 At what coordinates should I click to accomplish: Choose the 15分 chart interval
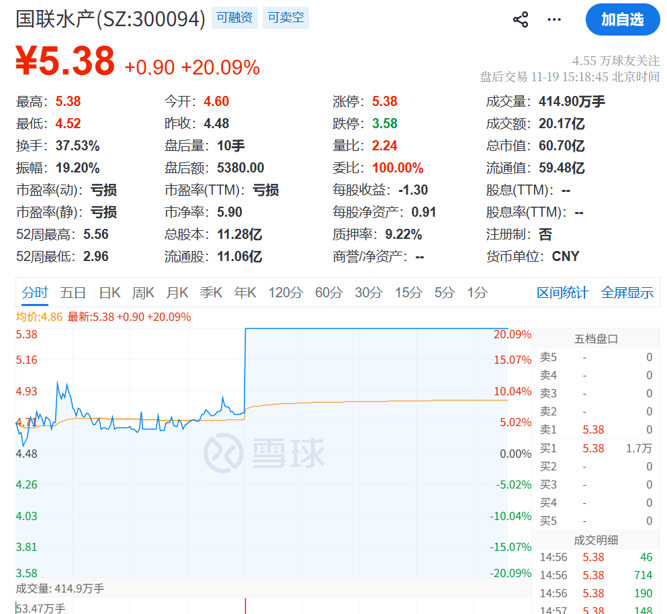pos(408,292)
